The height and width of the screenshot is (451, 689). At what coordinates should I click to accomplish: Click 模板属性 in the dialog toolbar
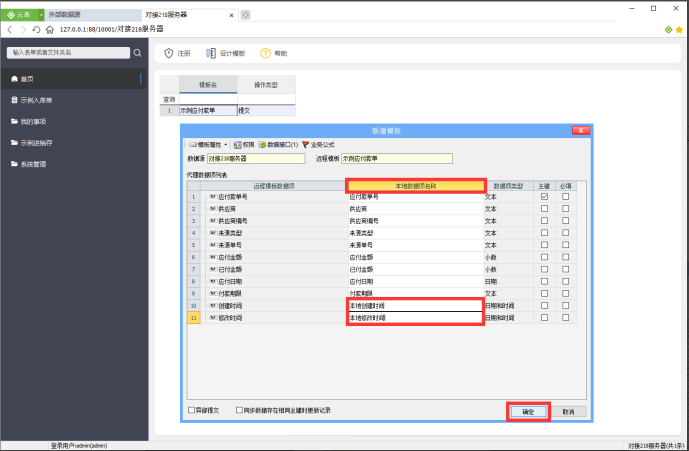pyautogui.click(x=205, y=145)
